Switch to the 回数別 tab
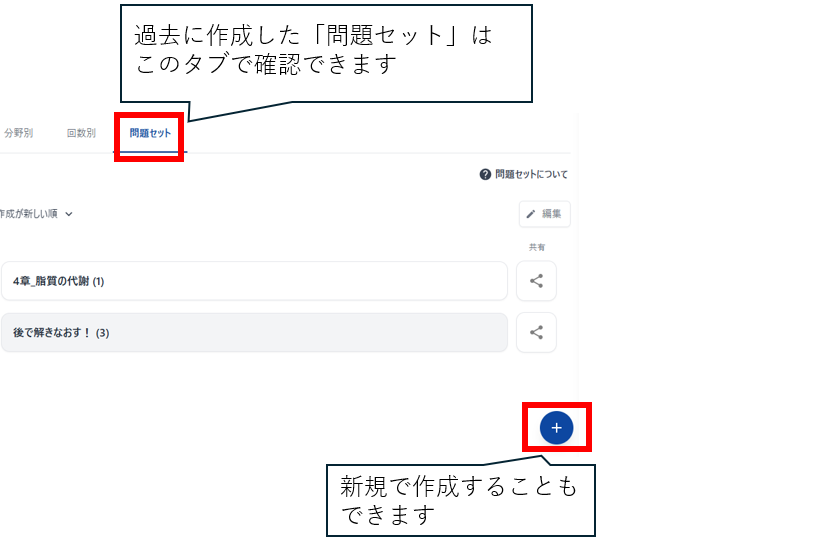This screenshot has height=541, width=840. 81,133
